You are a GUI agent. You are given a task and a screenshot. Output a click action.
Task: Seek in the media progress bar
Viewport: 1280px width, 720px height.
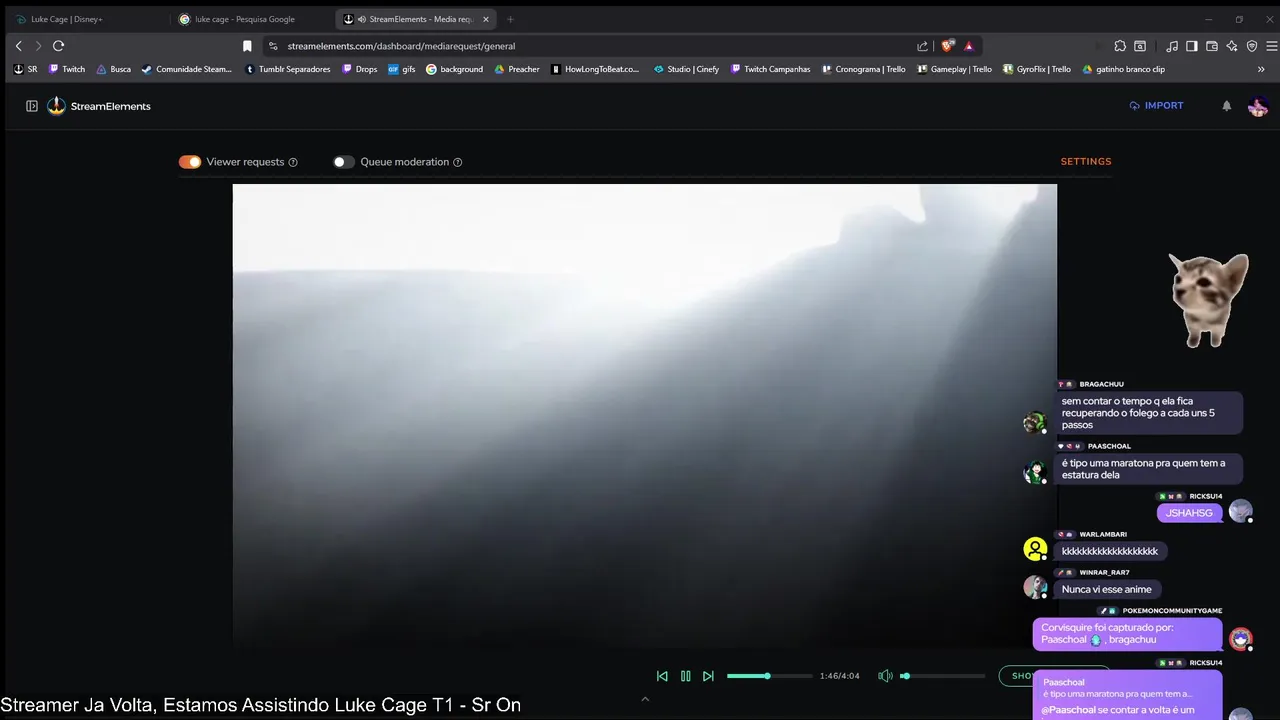pyautogui.click(x=769, y=676)
